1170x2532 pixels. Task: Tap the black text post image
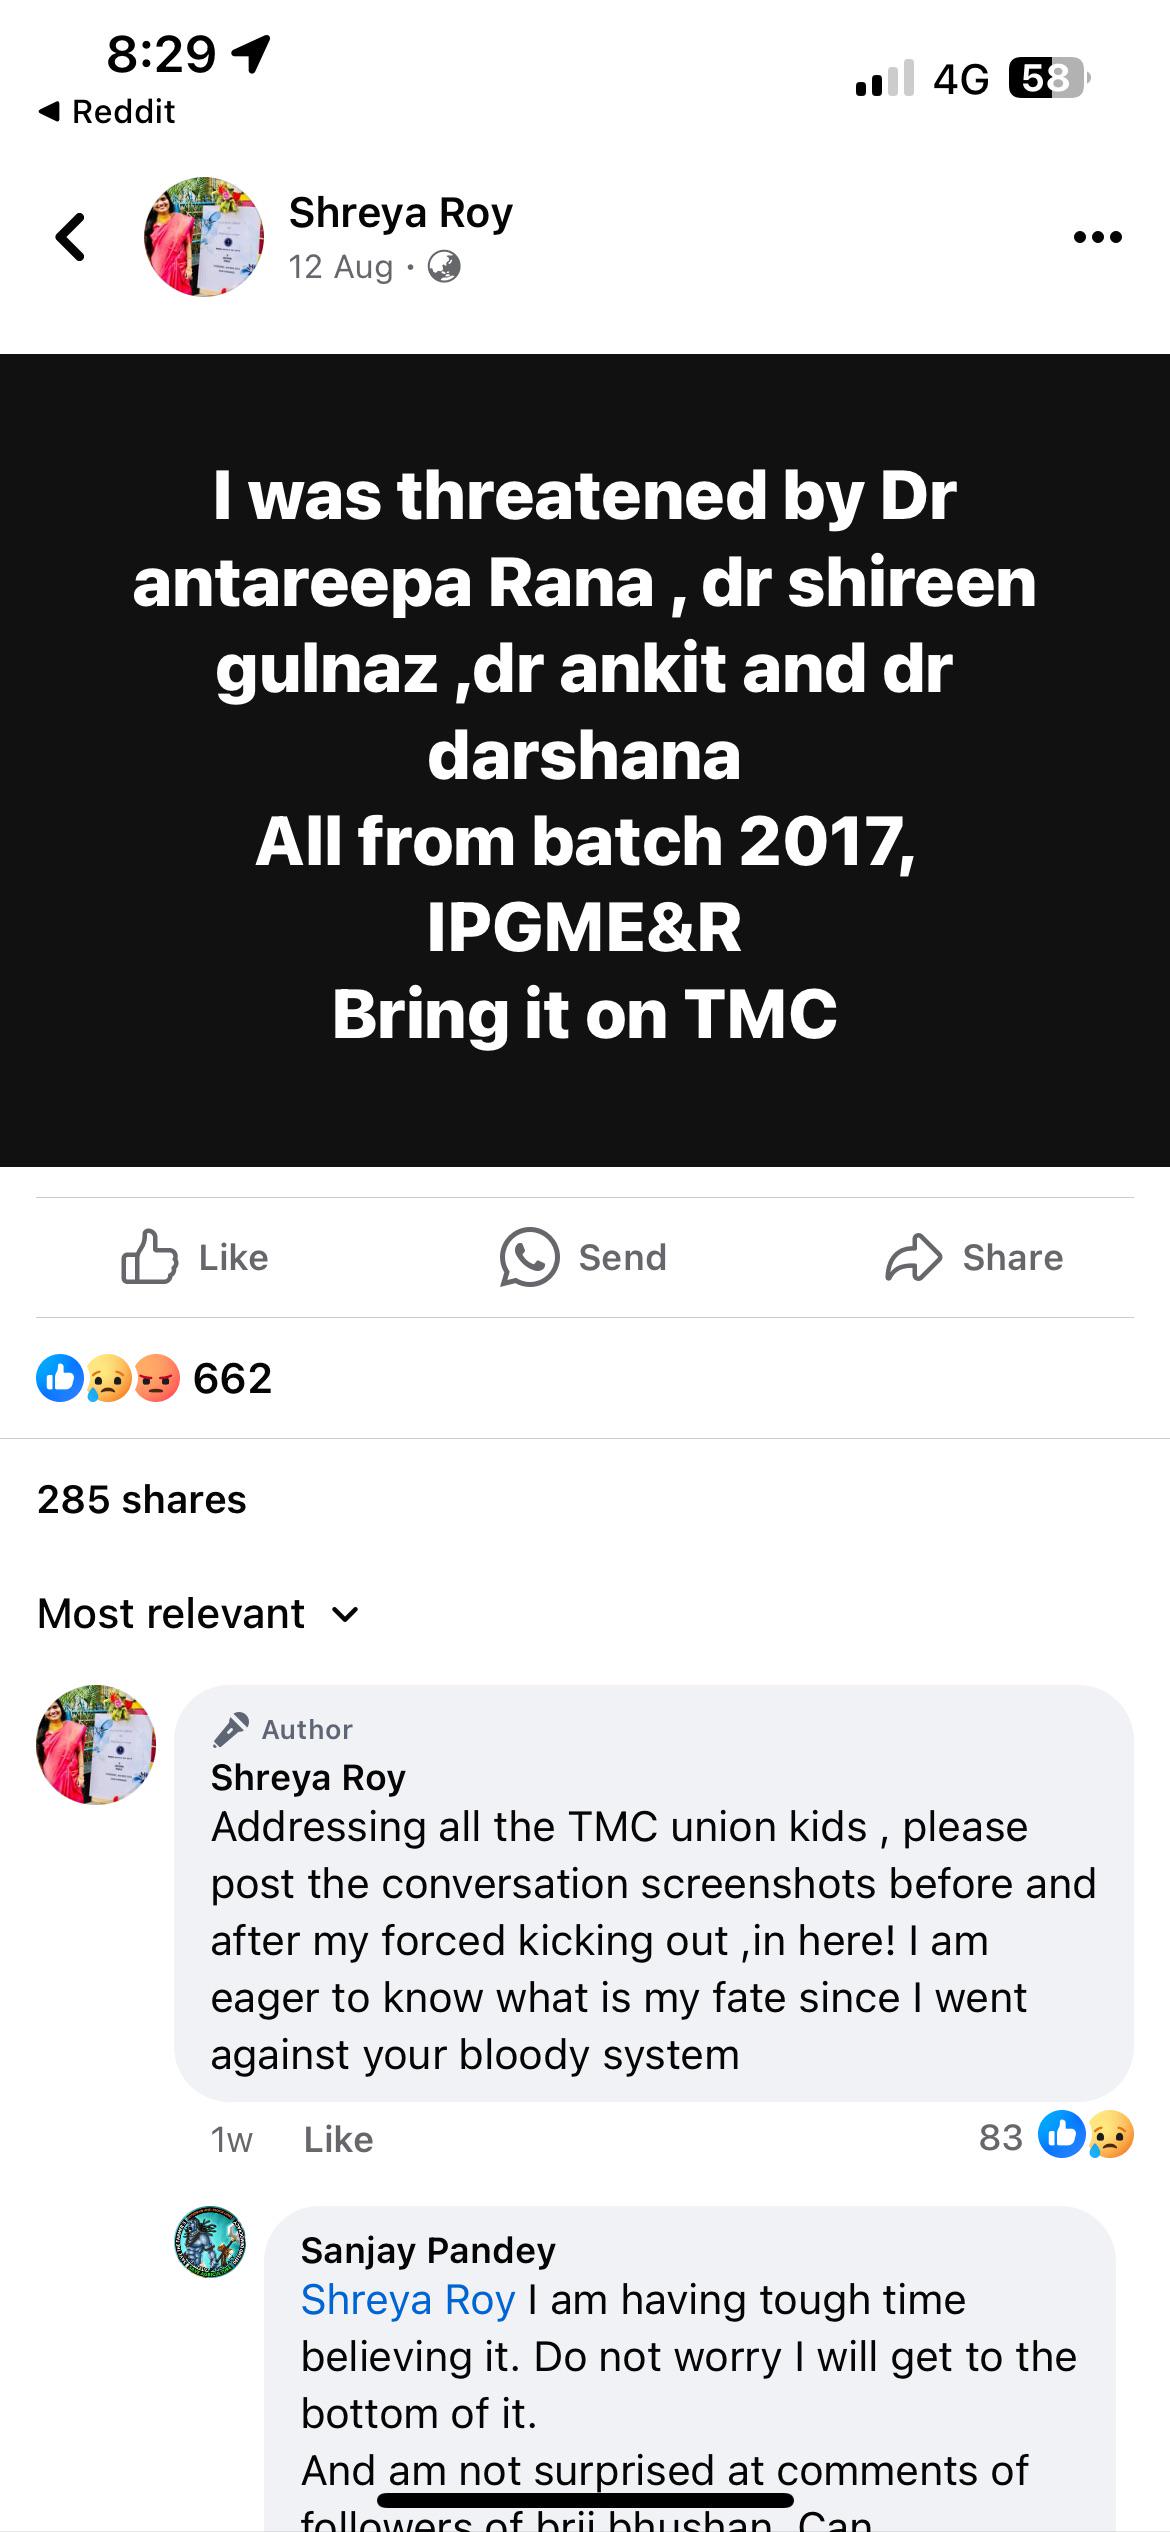coord(585,760)
